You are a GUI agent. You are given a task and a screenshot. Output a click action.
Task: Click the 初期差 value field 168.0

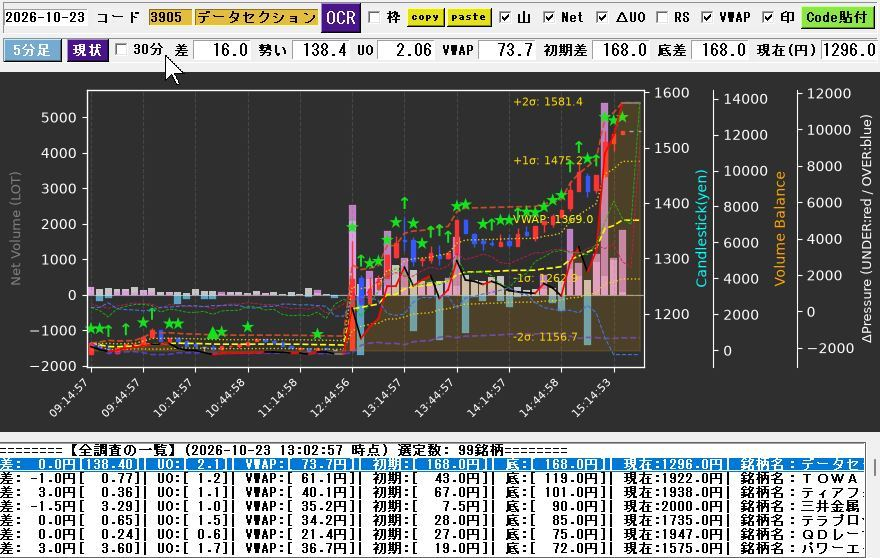click(622, 50)
